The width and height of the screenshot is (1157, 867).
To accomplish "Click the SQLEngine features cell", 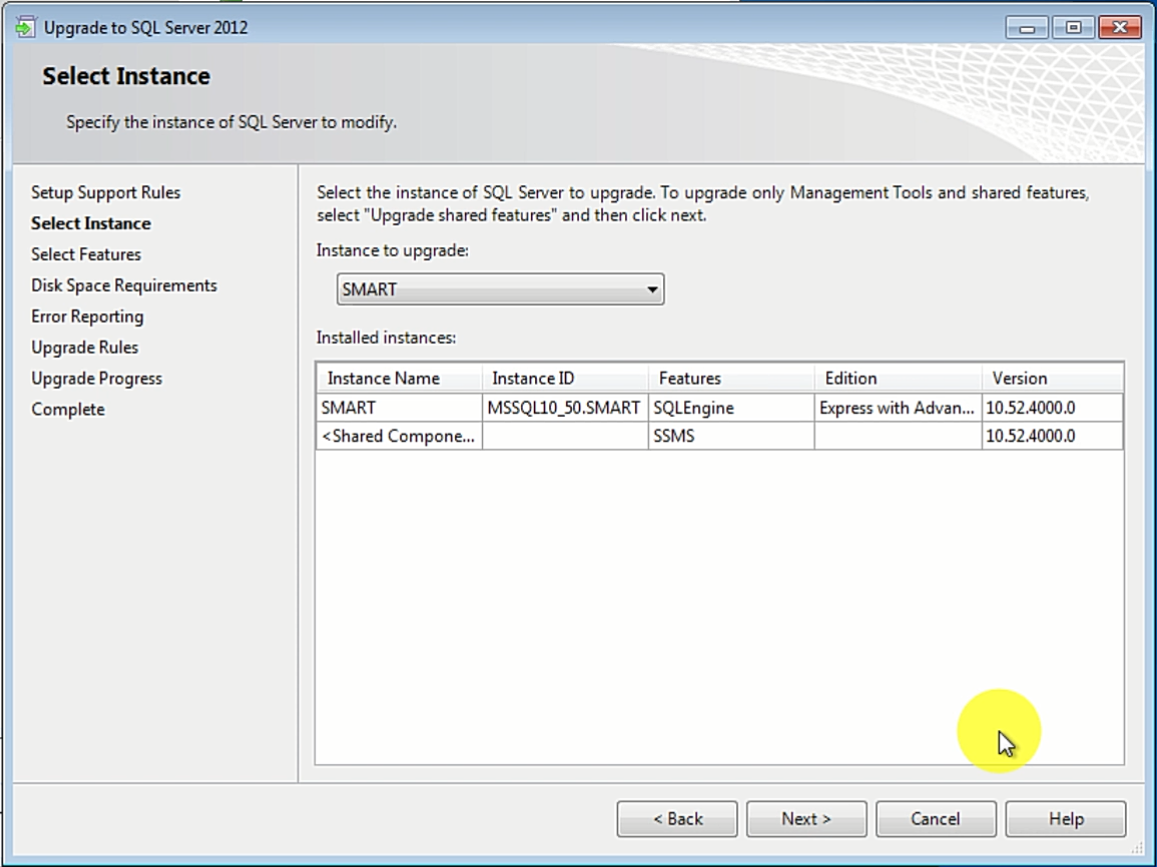I will [x=731, y=408].
